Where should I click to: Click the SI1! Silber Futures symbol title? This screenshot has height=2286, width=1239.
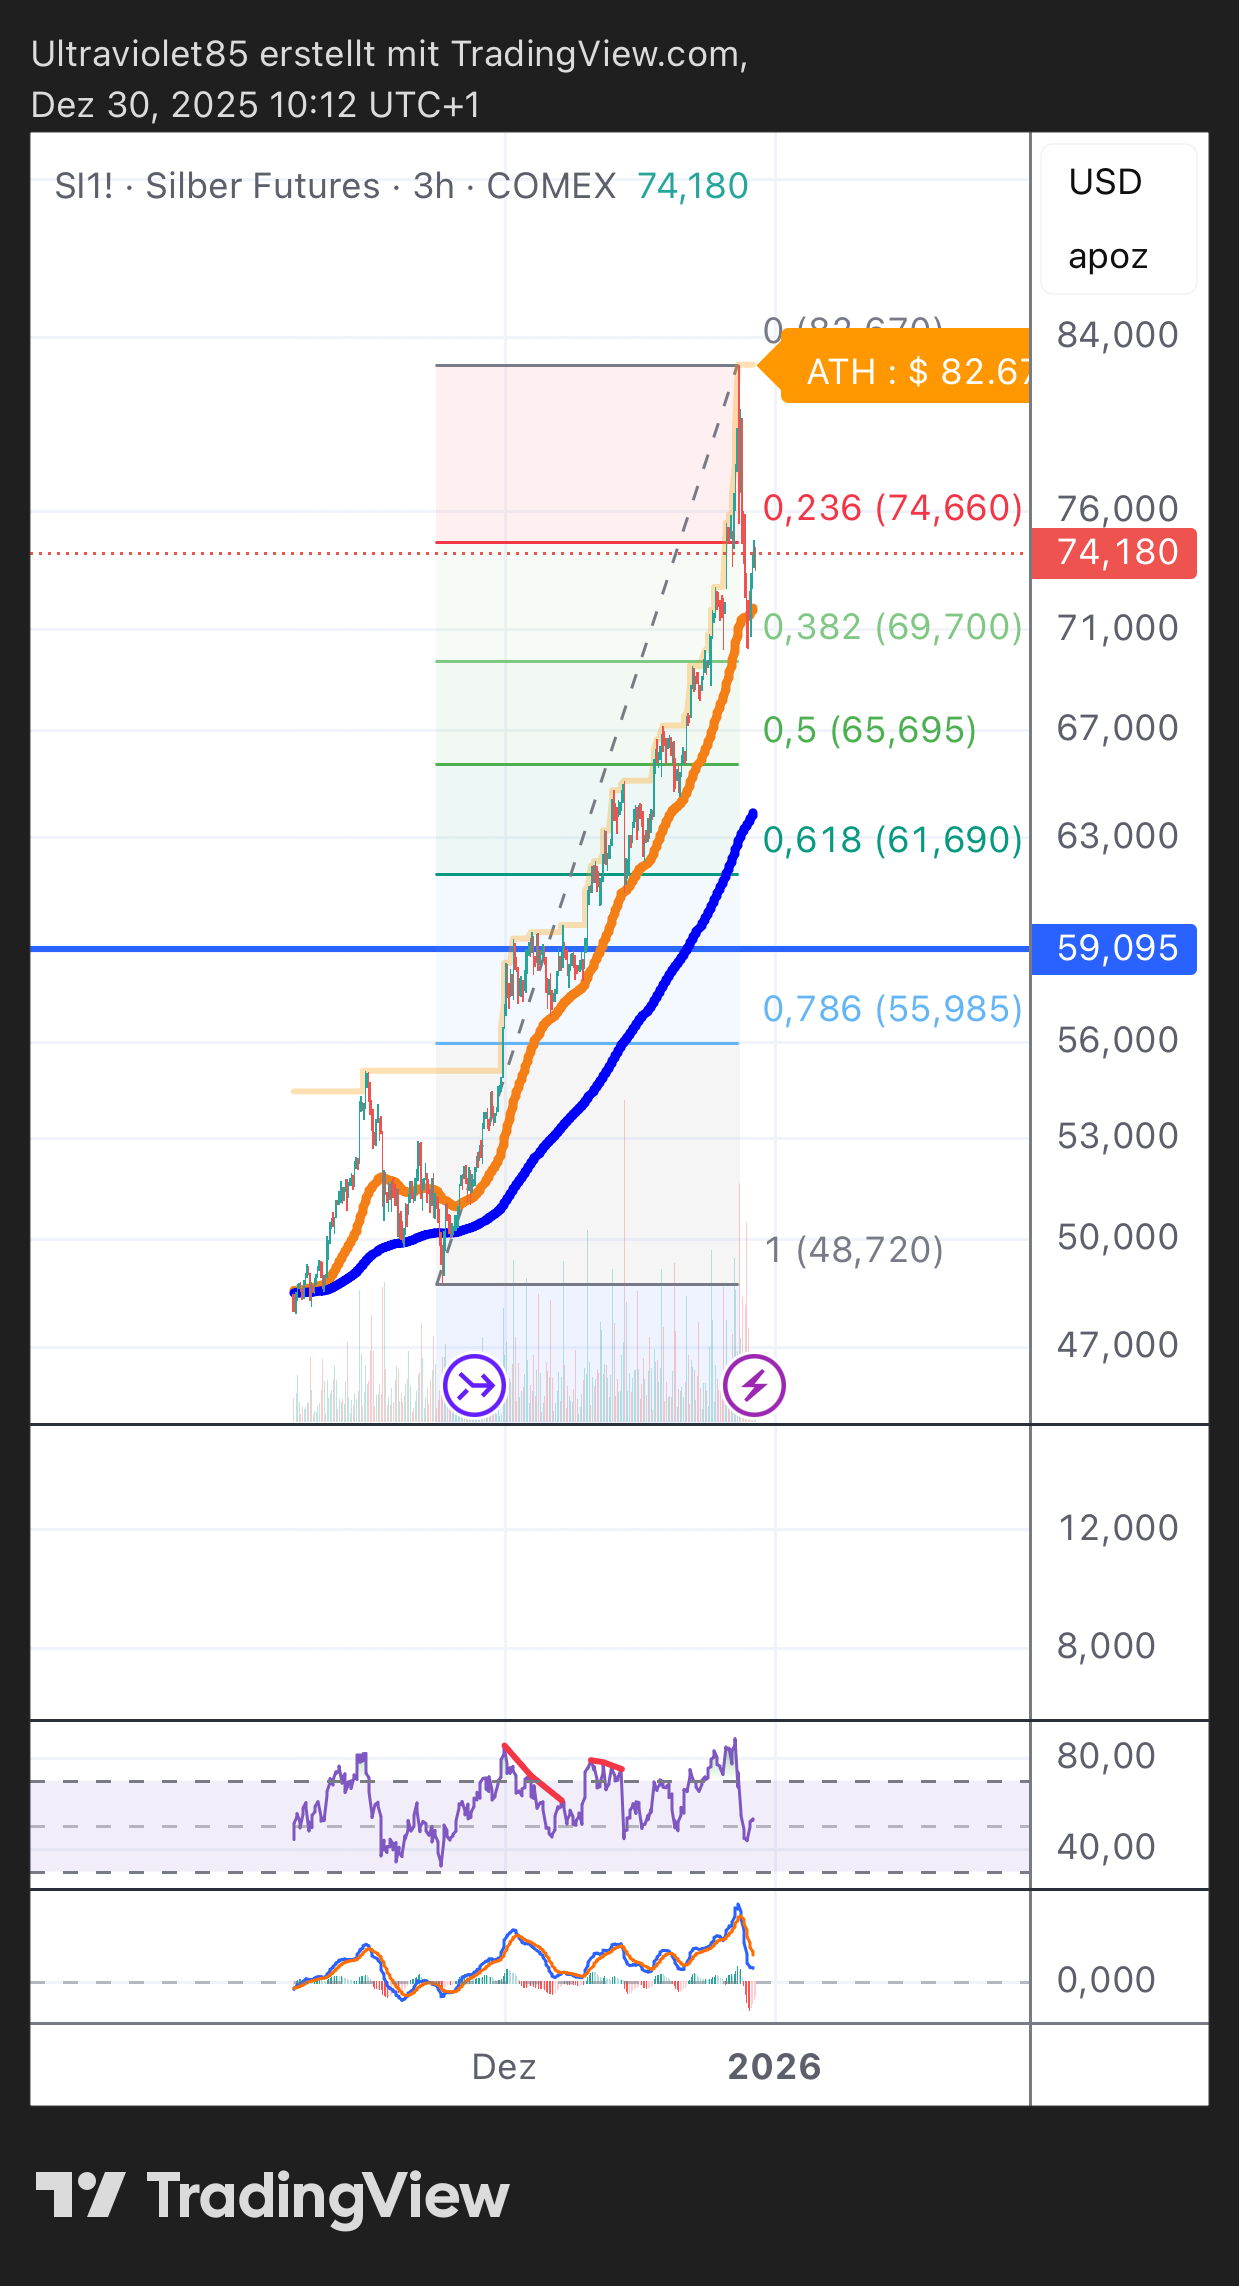point(334,186)
